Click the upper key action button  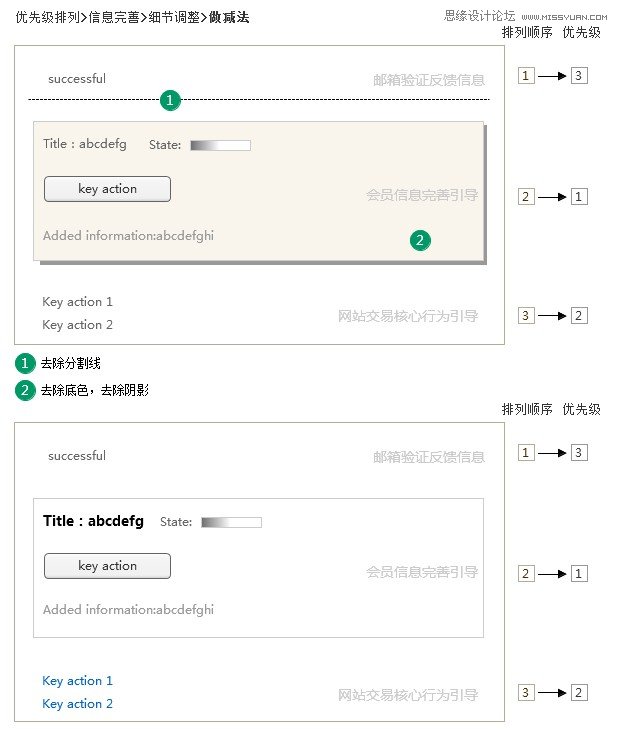click(107, 189)
